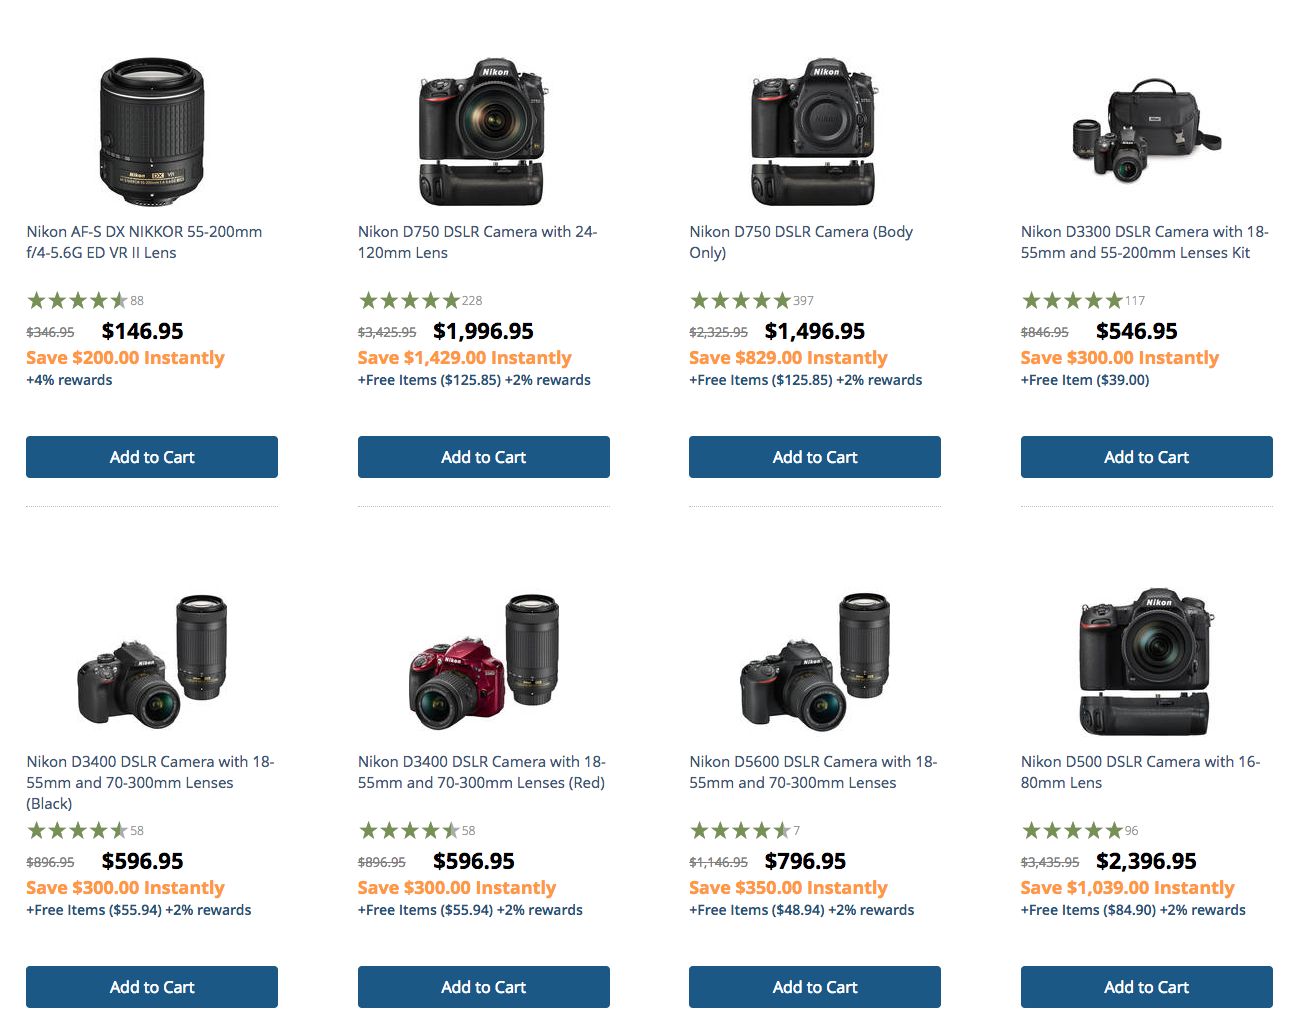The width and height of the screenshot is (1293, 1036).
Task: Click the Nikon D500 with 16-80mm lens image
Action: [x=1146, y=661]
